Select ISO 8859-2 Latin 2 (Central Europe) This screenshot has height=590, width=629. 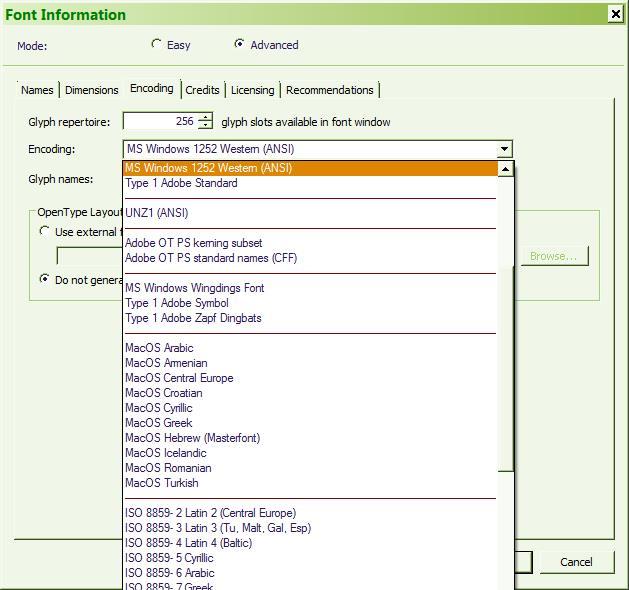click(x=310, y=513)
